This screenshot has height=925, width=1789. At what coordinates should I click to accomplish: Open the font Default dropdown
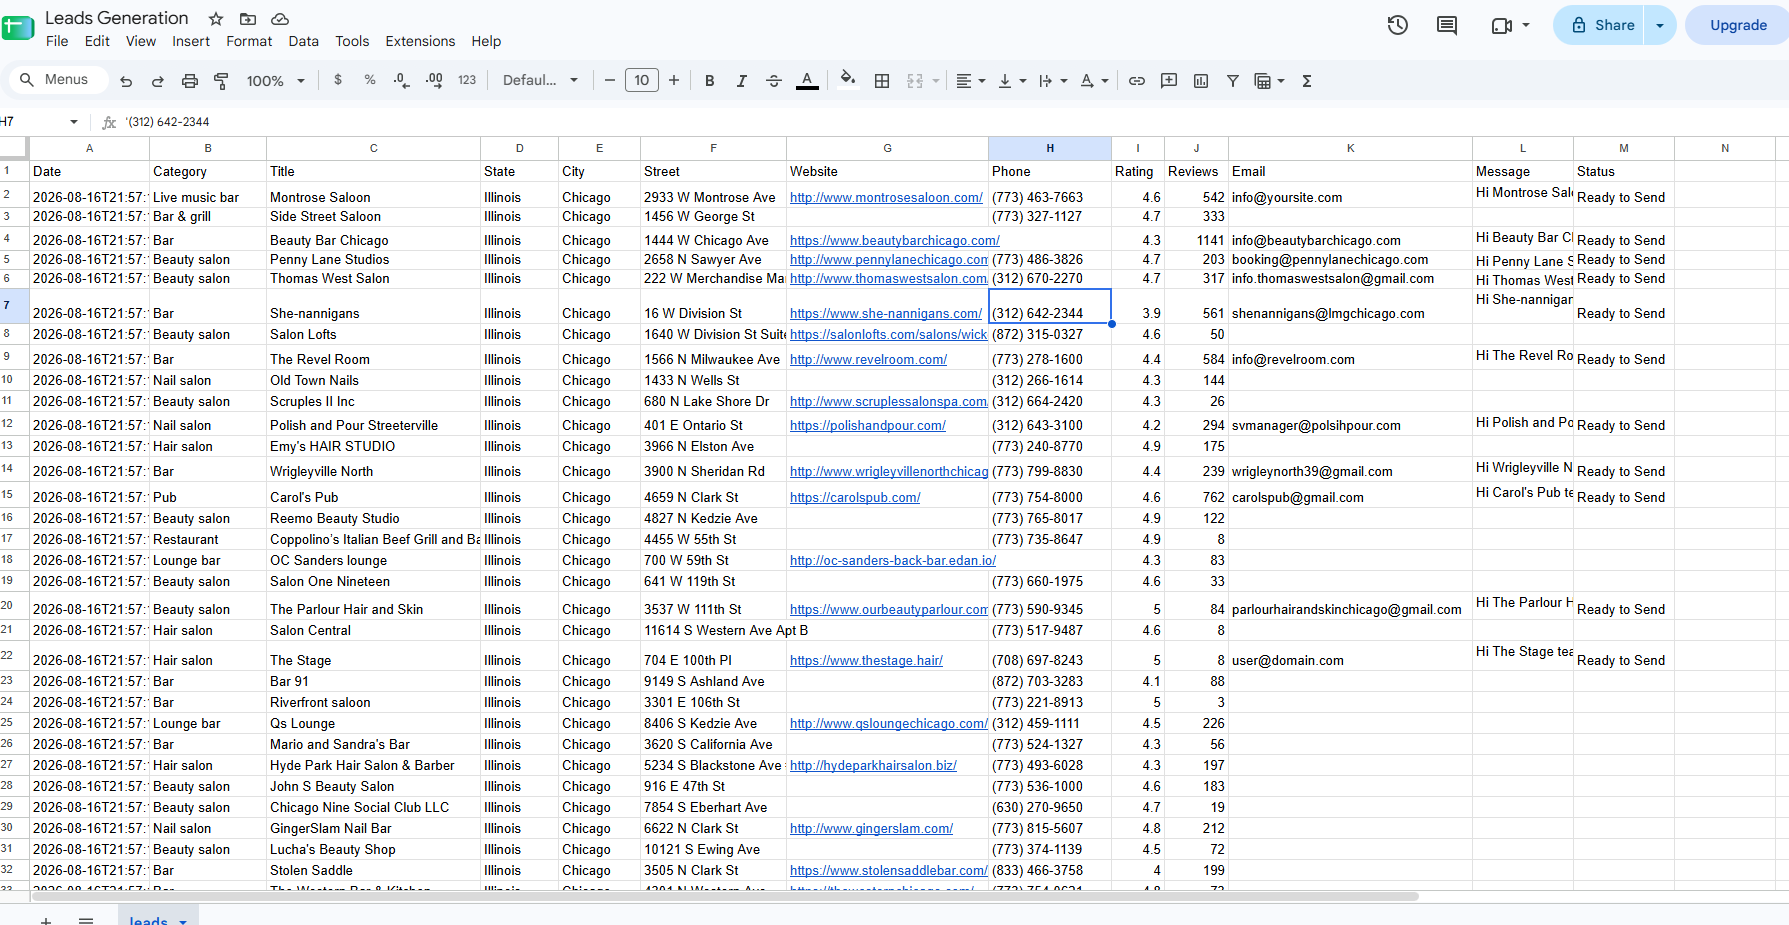[x=540, y=80]
